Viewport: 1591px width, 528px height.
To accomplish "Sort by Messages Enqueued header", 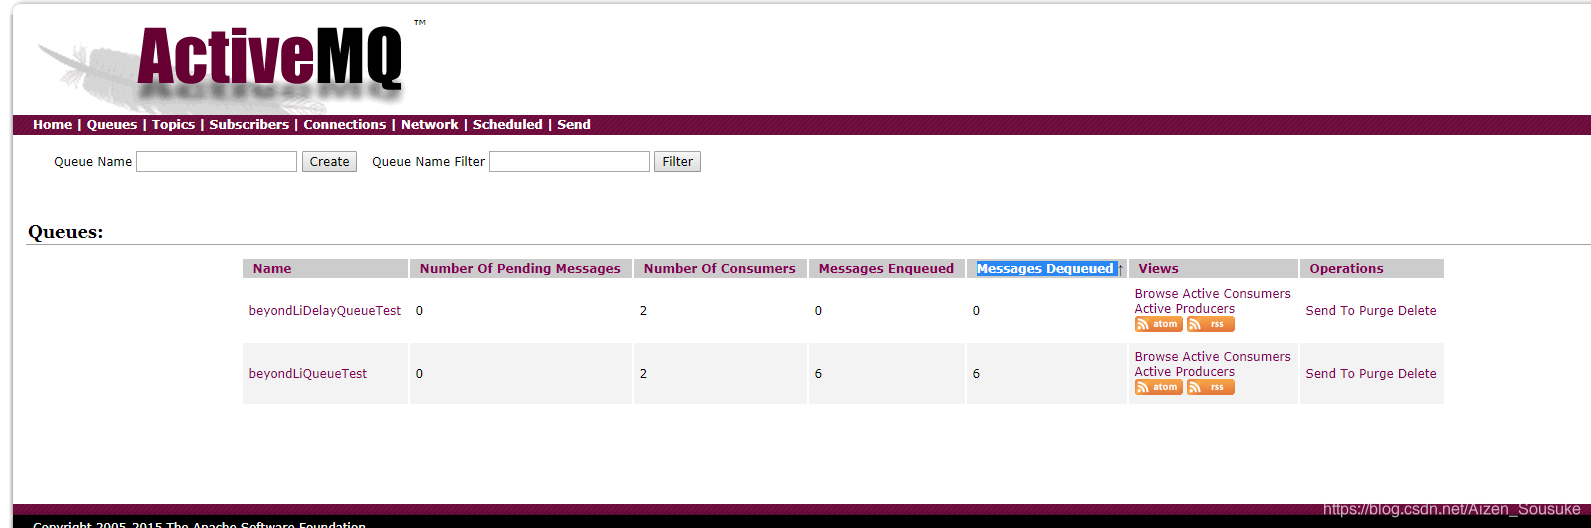I will pos(886,269).
